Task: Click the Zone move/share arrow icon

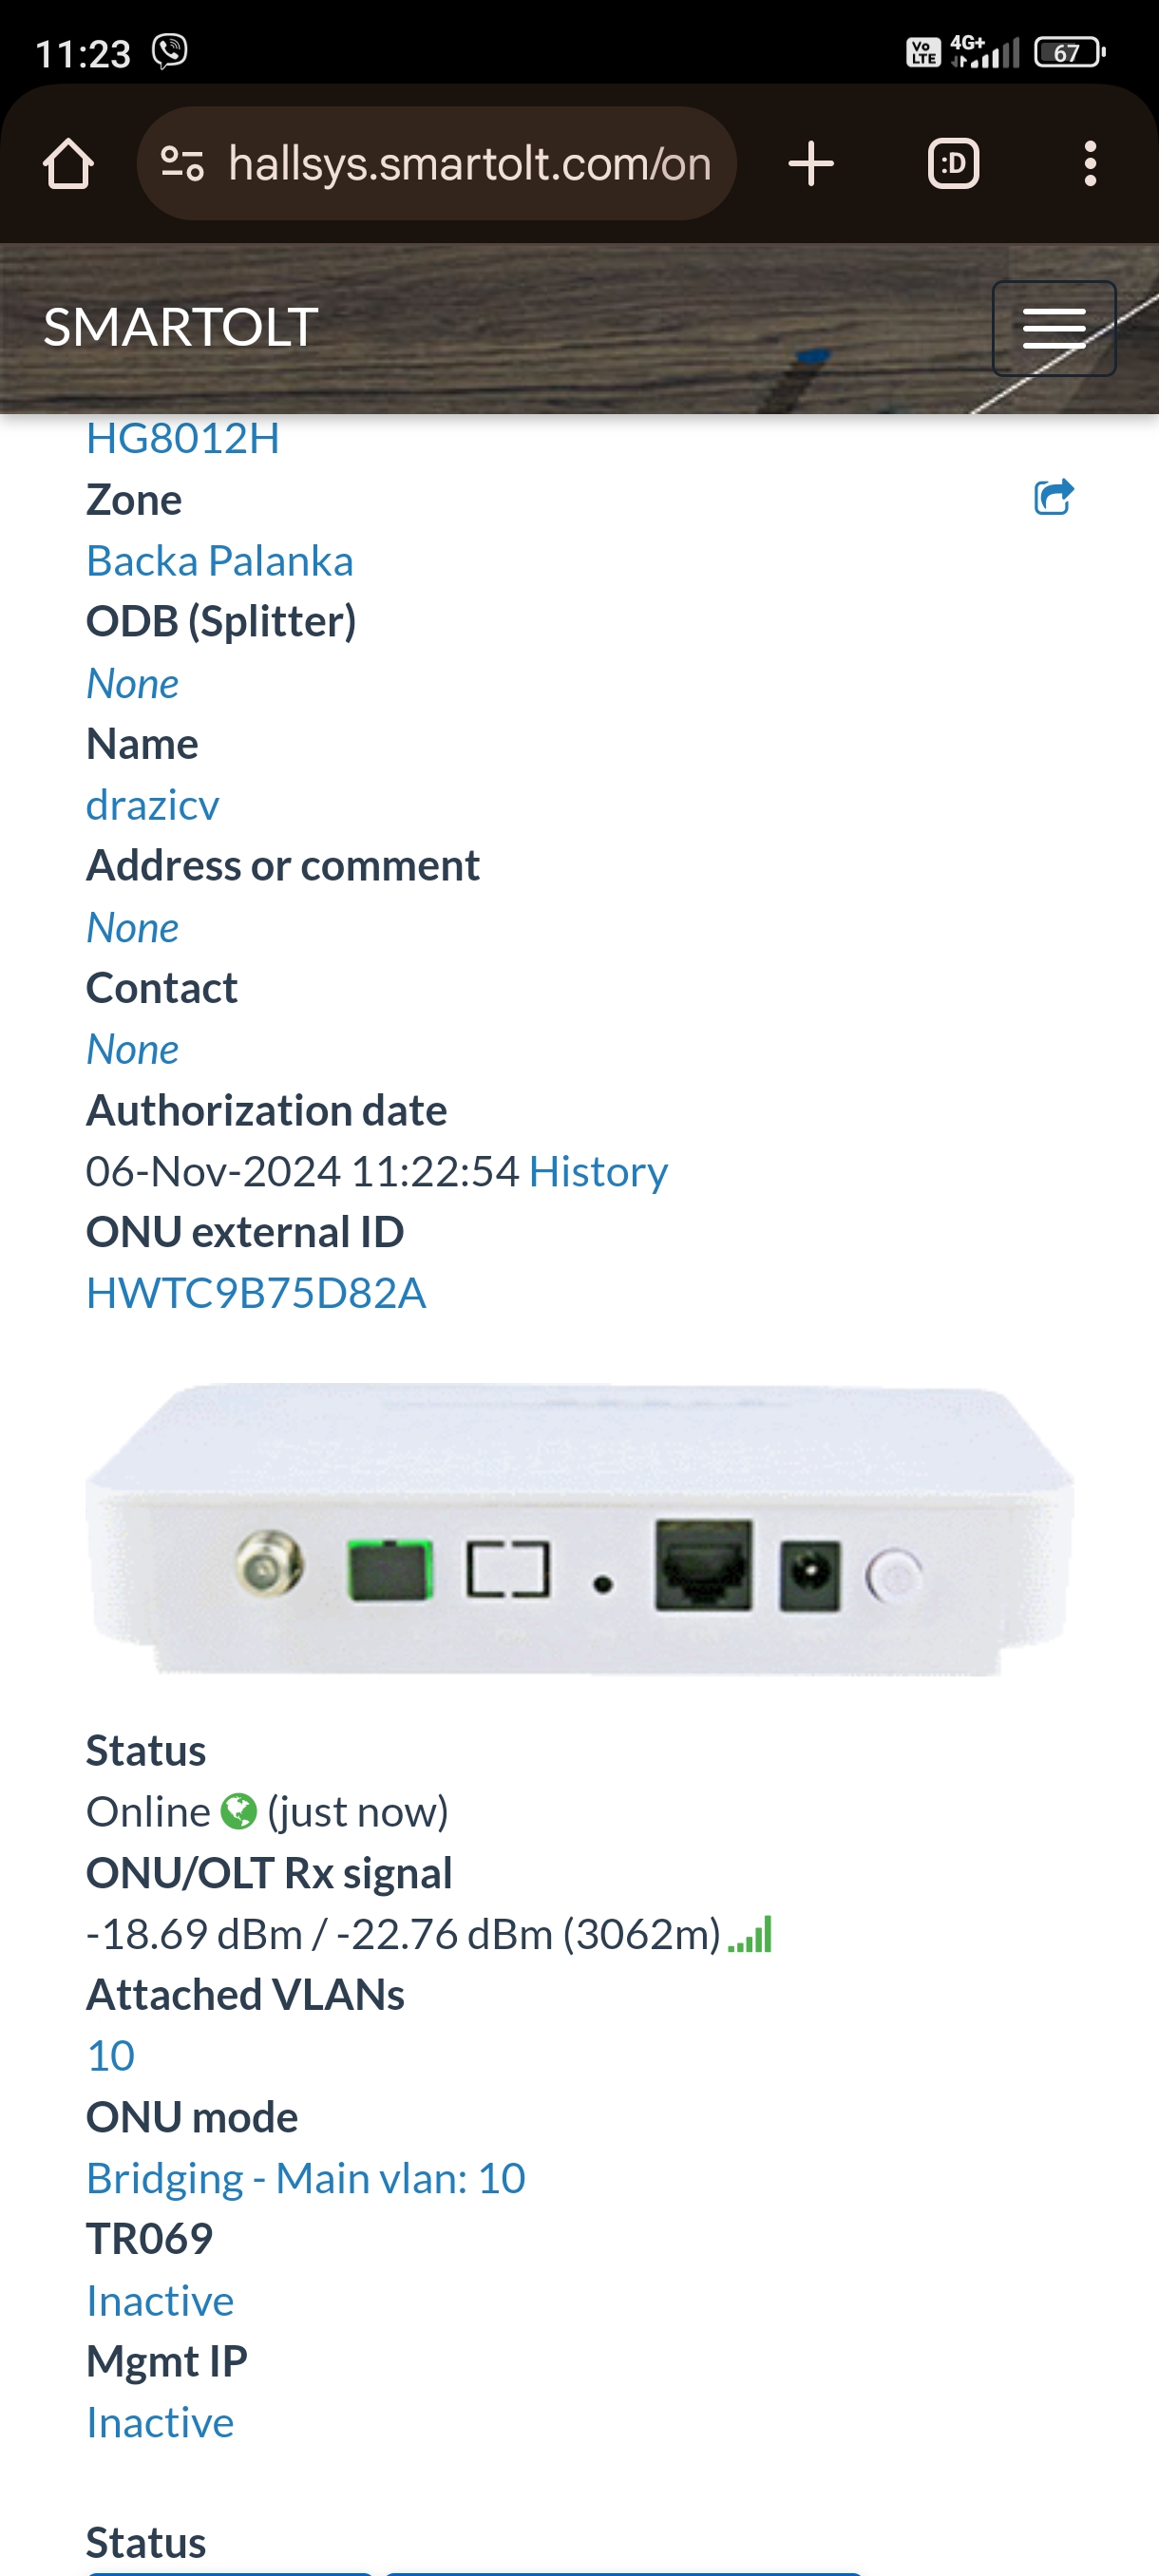Action: 1053,497
